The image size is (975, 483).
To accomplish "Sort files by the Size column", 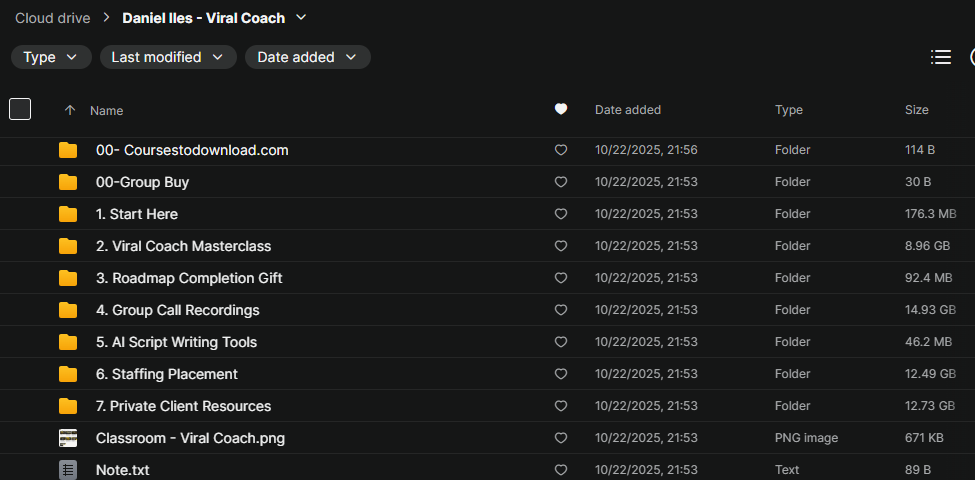I will point(916,110).
